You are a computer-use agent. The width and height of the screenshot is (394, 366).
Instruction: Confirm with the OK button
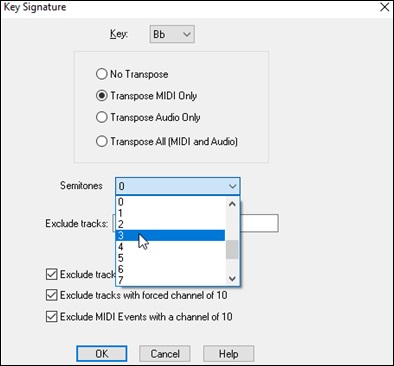[102, 353]
